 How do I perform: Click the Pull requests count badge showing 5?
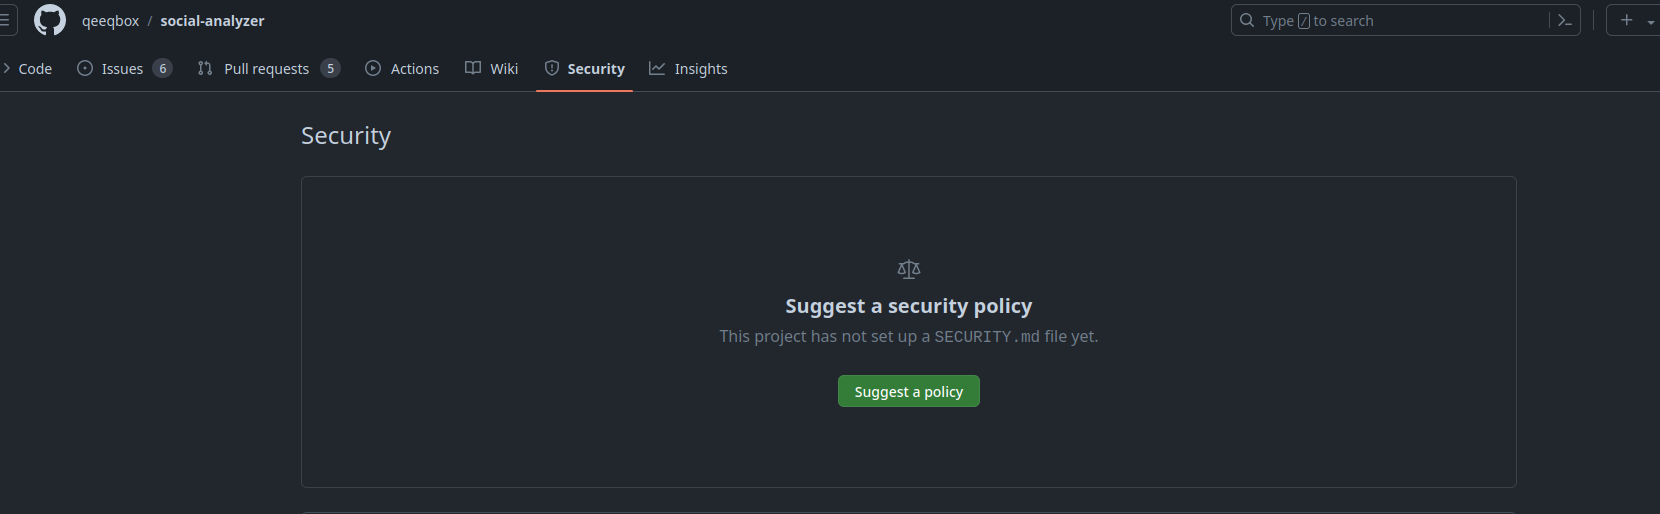tap(330, 68)
